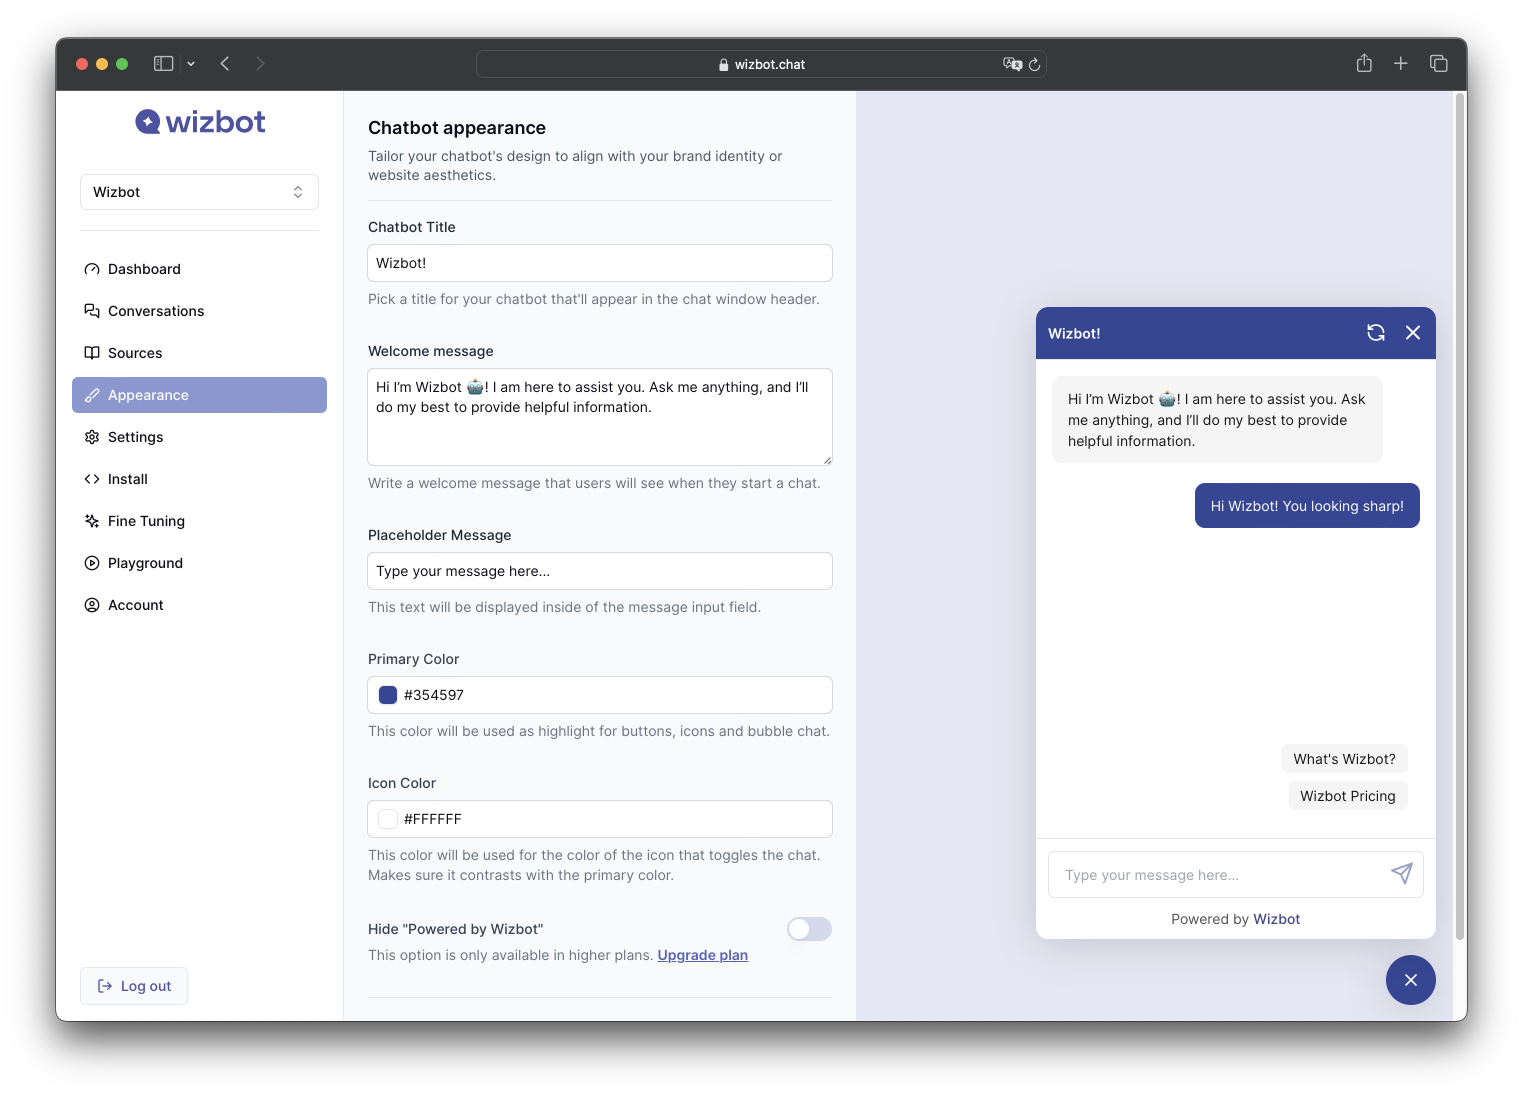Follow the Upgrade plan link
This screenshot has width=1523, height=1095.
pos(702,955)
